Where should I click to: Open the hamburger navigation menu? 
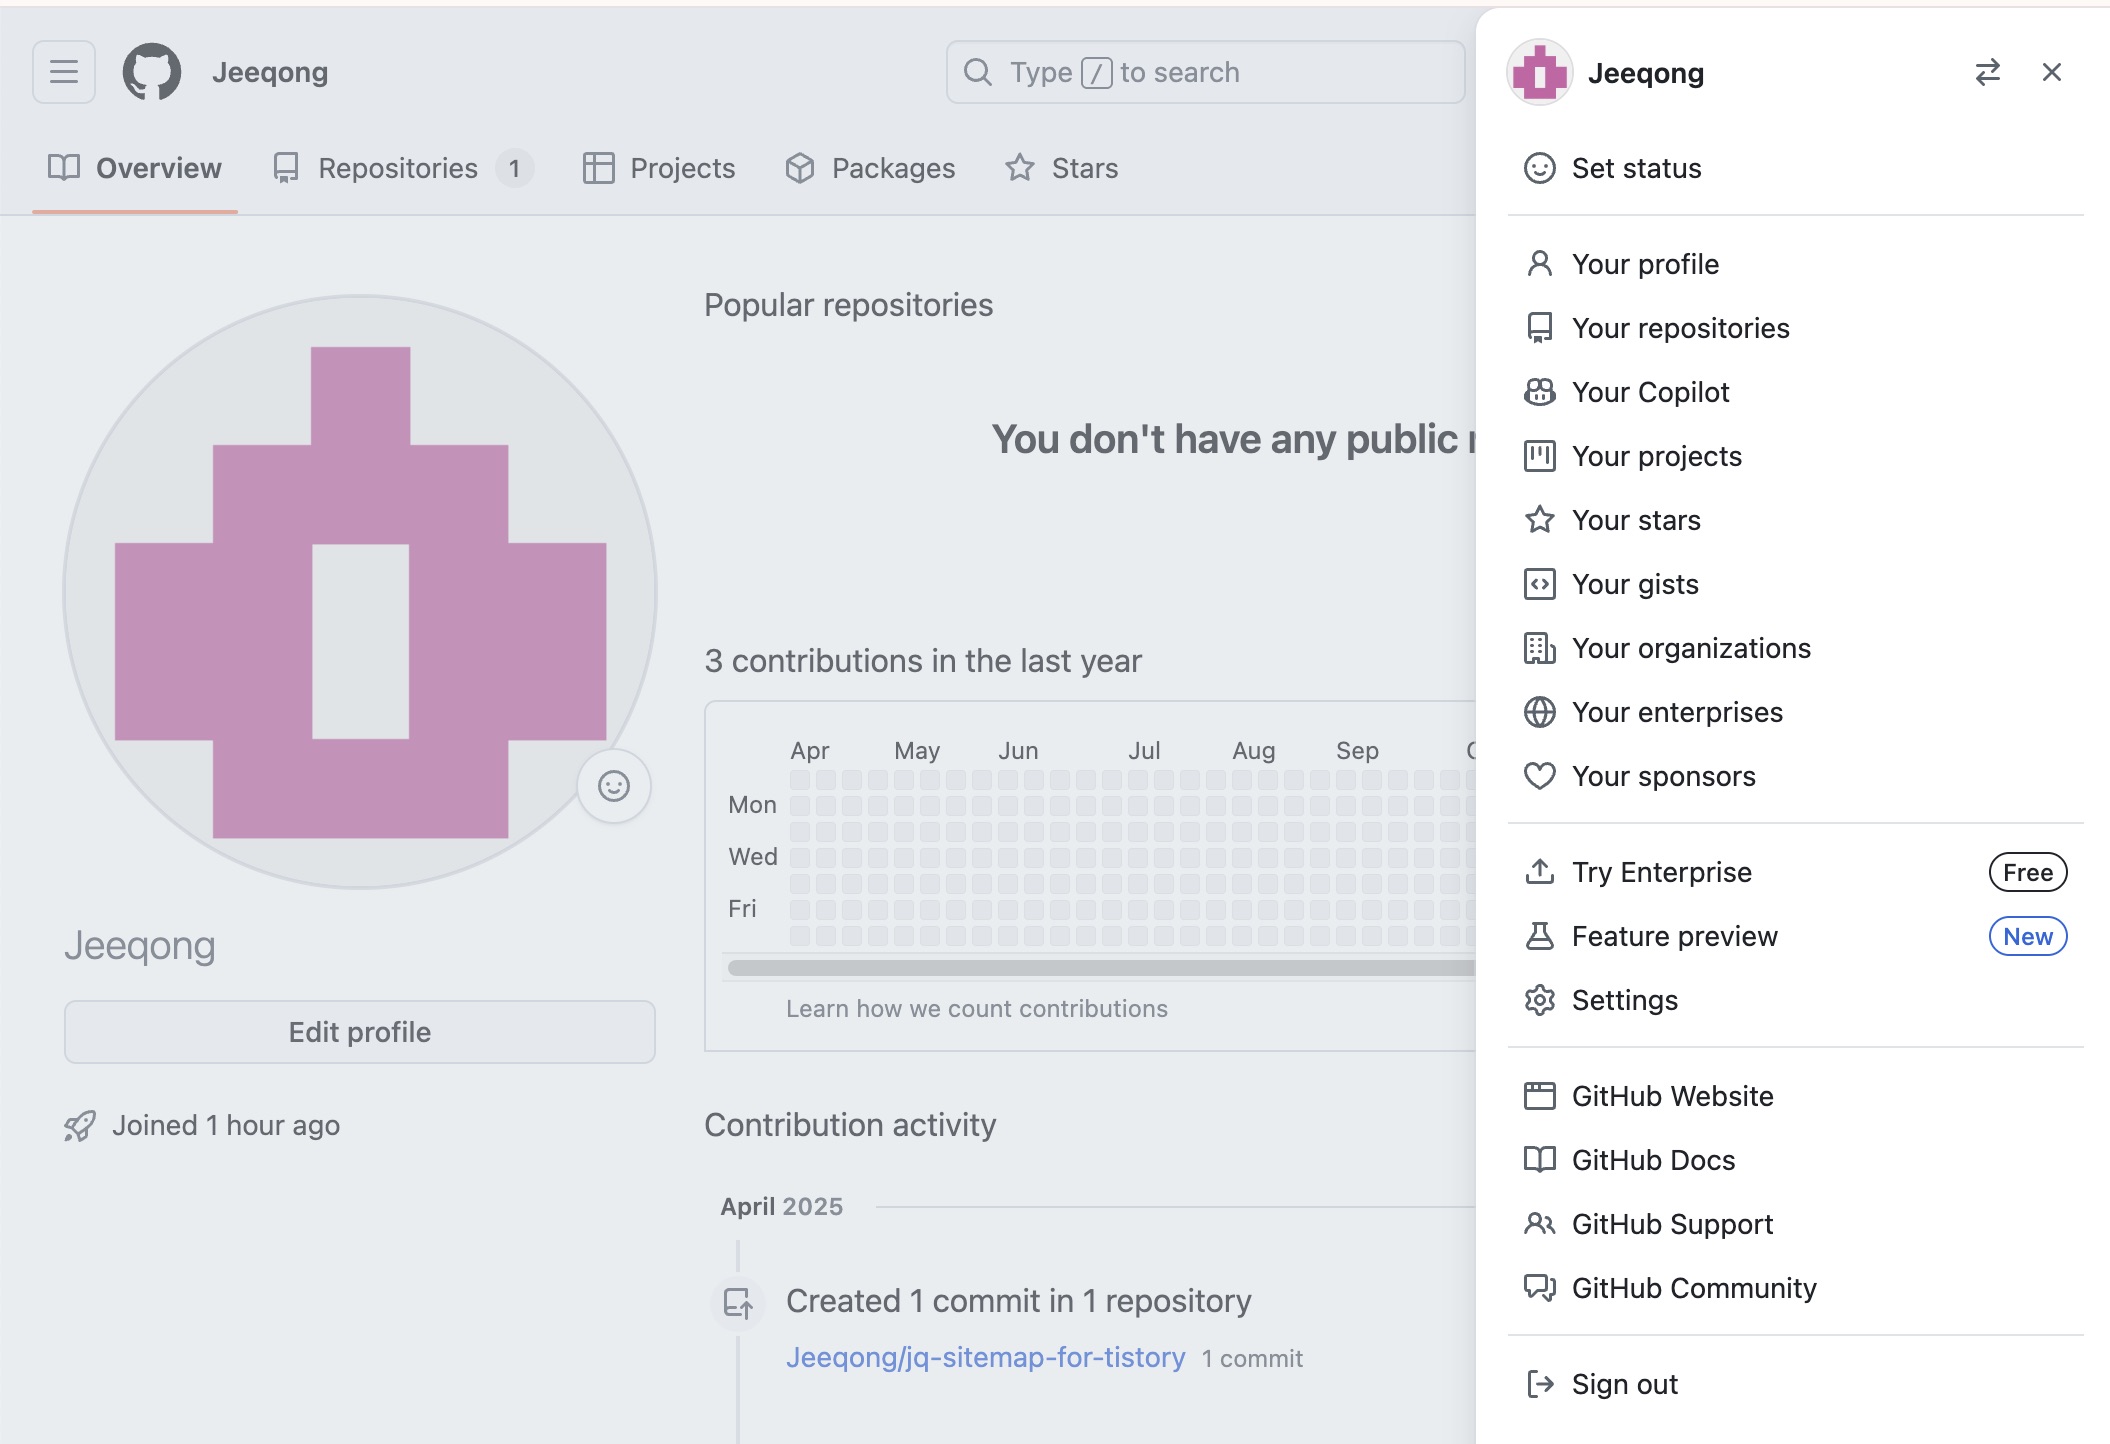(x=64, y=72)
